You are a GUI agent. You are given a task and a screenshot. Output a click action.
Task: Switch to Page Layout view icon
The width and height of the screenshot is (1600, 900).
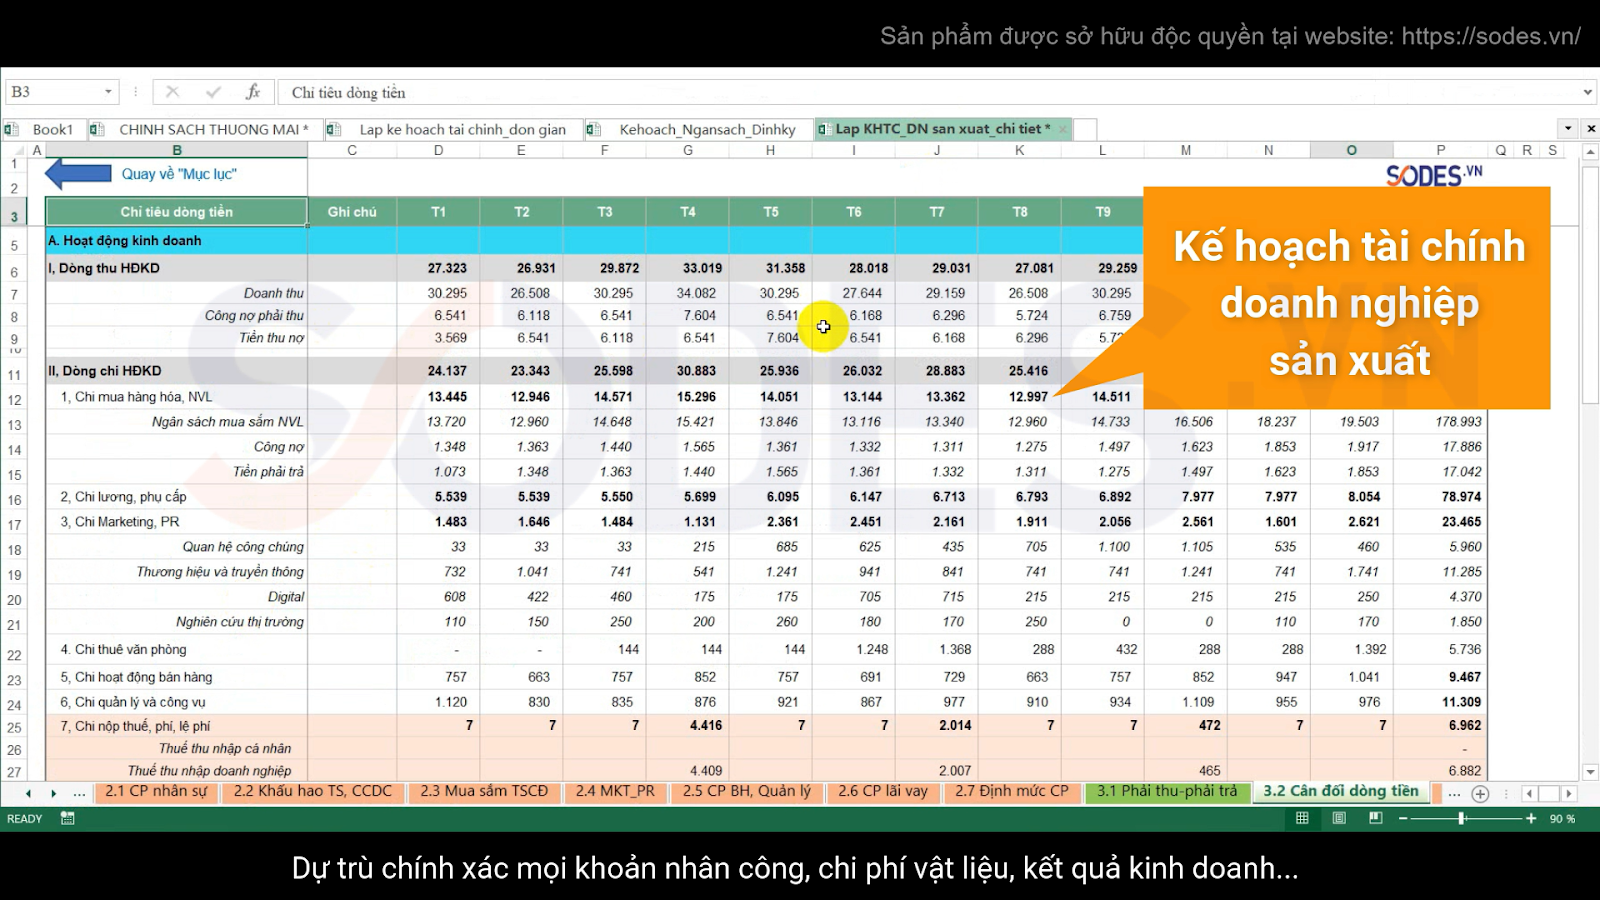1339,818
